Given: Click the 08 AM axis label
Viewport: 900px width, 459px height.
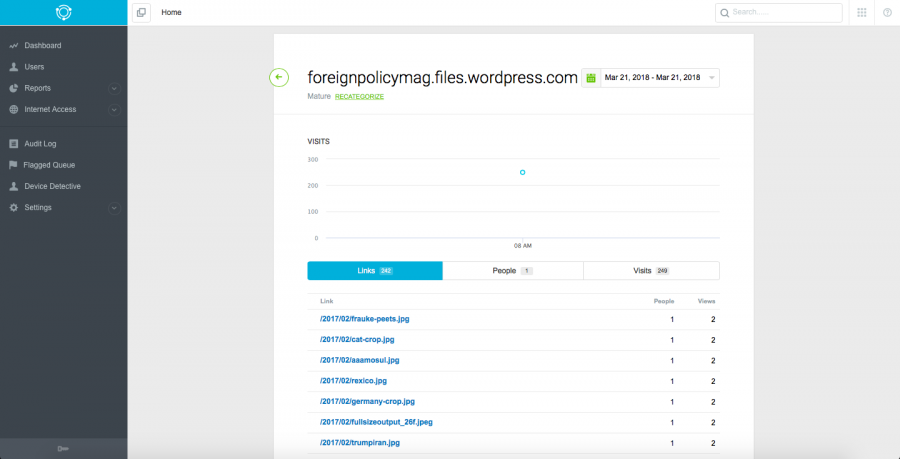Looking at the screenshot, I should click(522, 246).
